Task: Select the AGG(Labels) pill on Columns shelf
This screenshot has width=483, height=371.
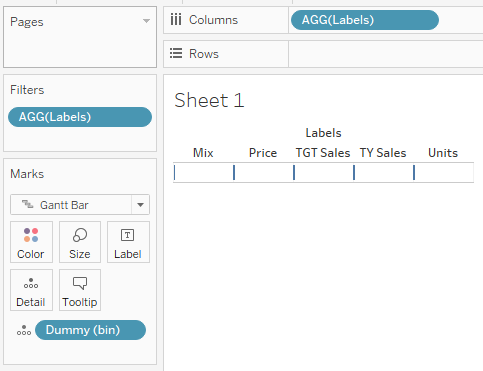Action: (x=365, y=20)
